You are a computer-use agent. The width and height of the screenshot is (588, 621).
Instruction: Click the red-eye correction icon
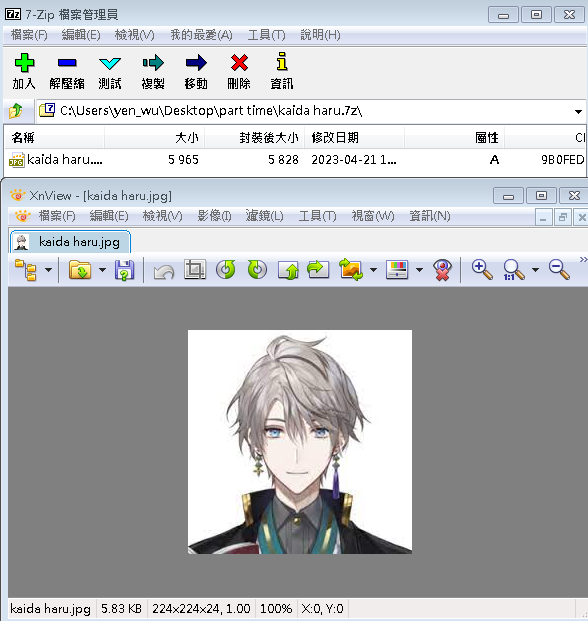[x=442, y=270]
